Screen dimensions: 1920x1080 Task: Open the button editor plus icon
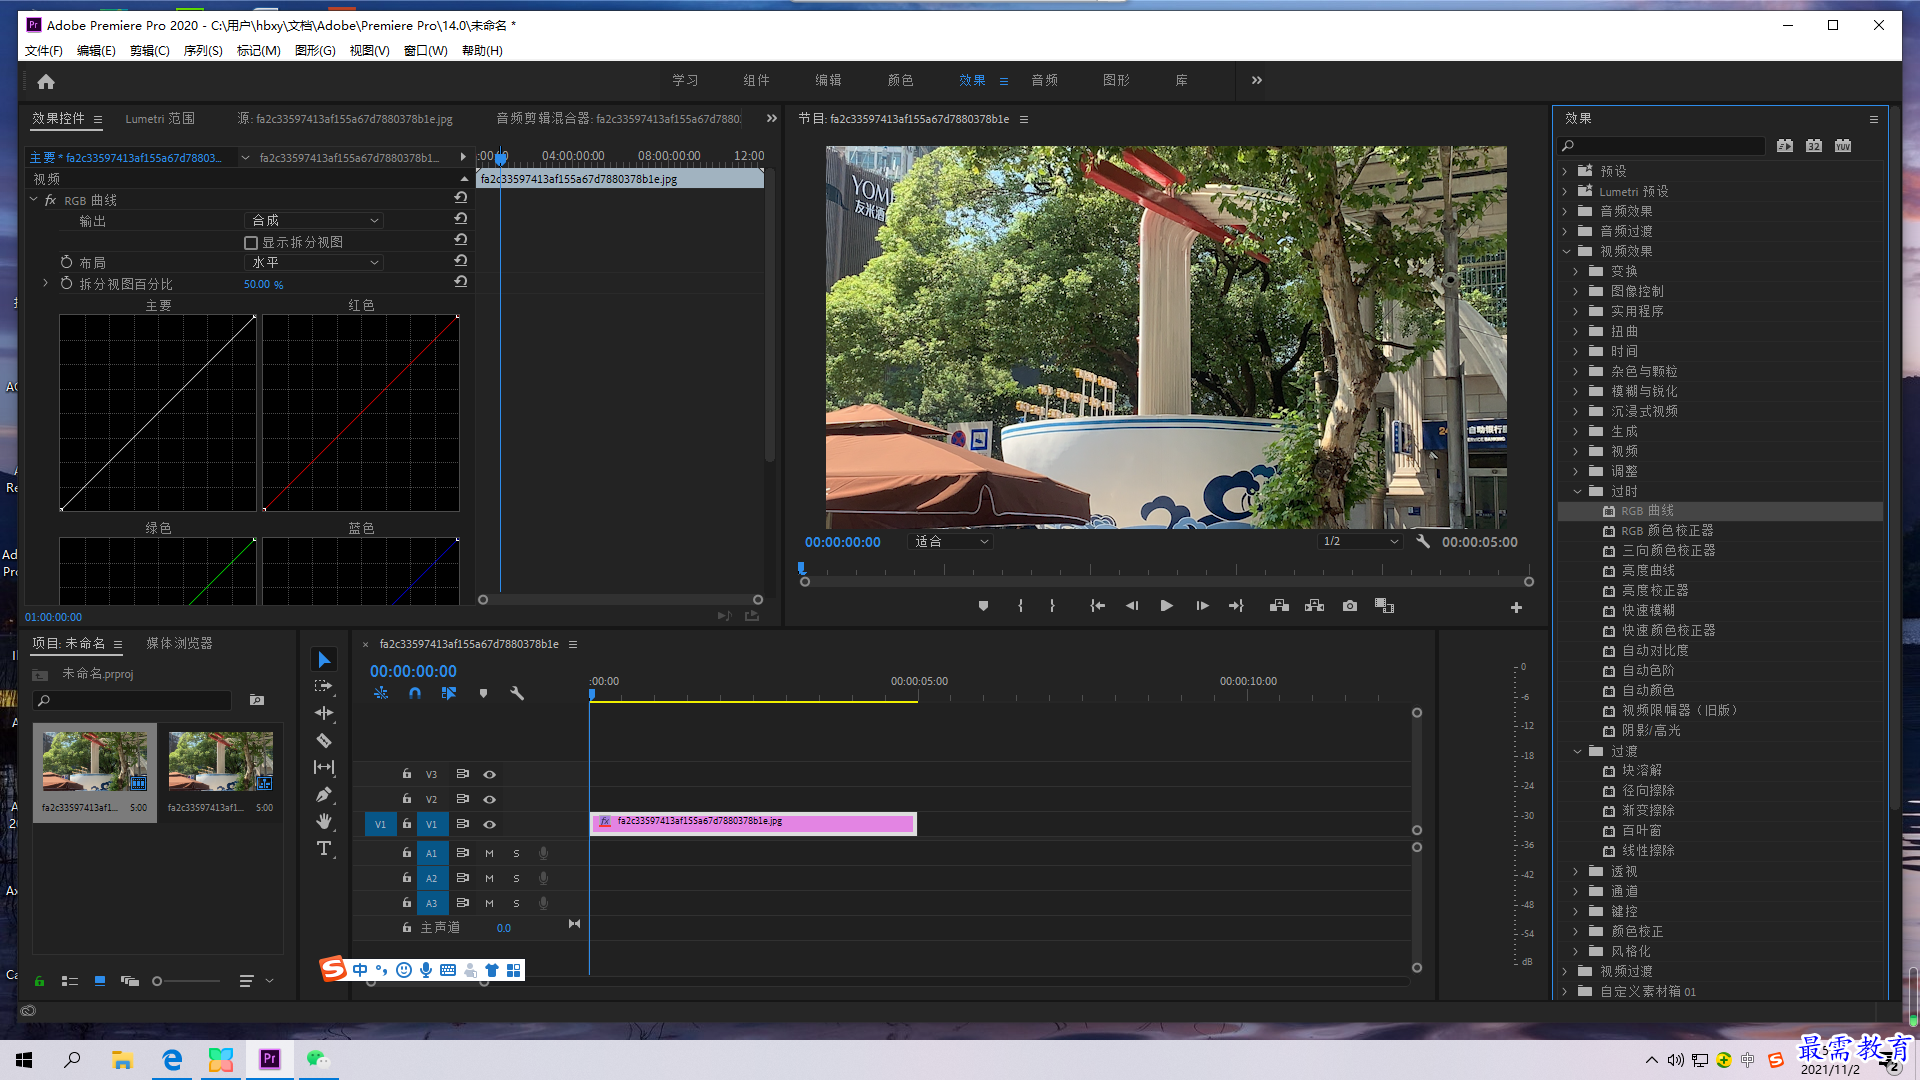[1516, 608]
